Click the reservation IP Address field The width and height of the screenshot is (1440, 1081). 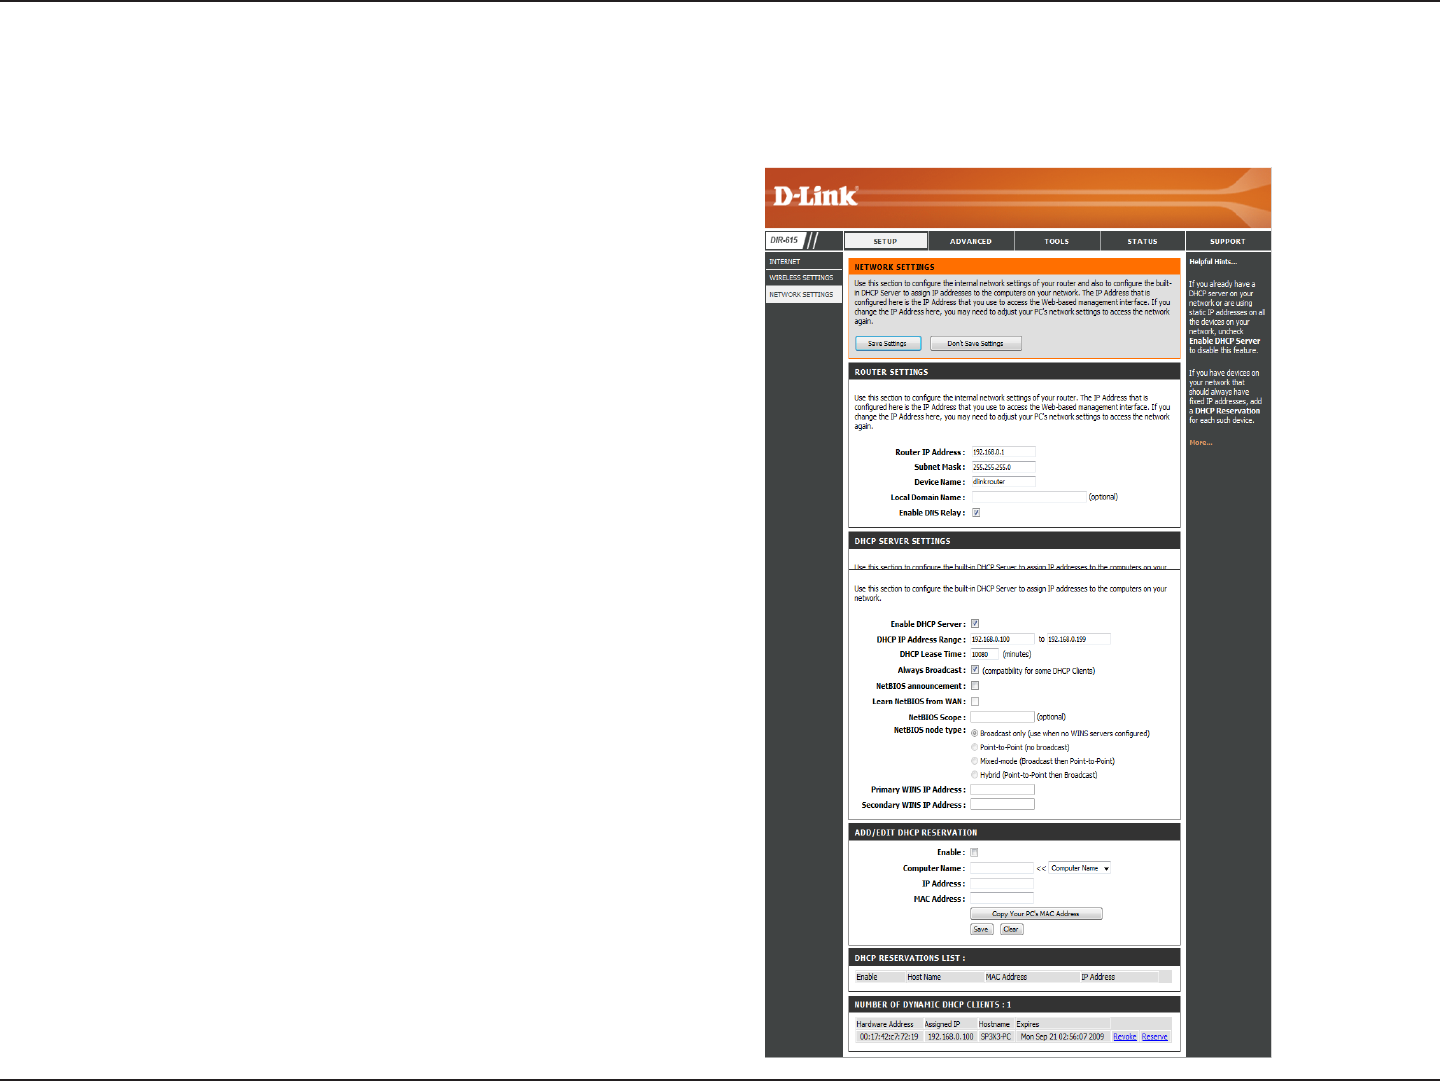[1001, 884]
